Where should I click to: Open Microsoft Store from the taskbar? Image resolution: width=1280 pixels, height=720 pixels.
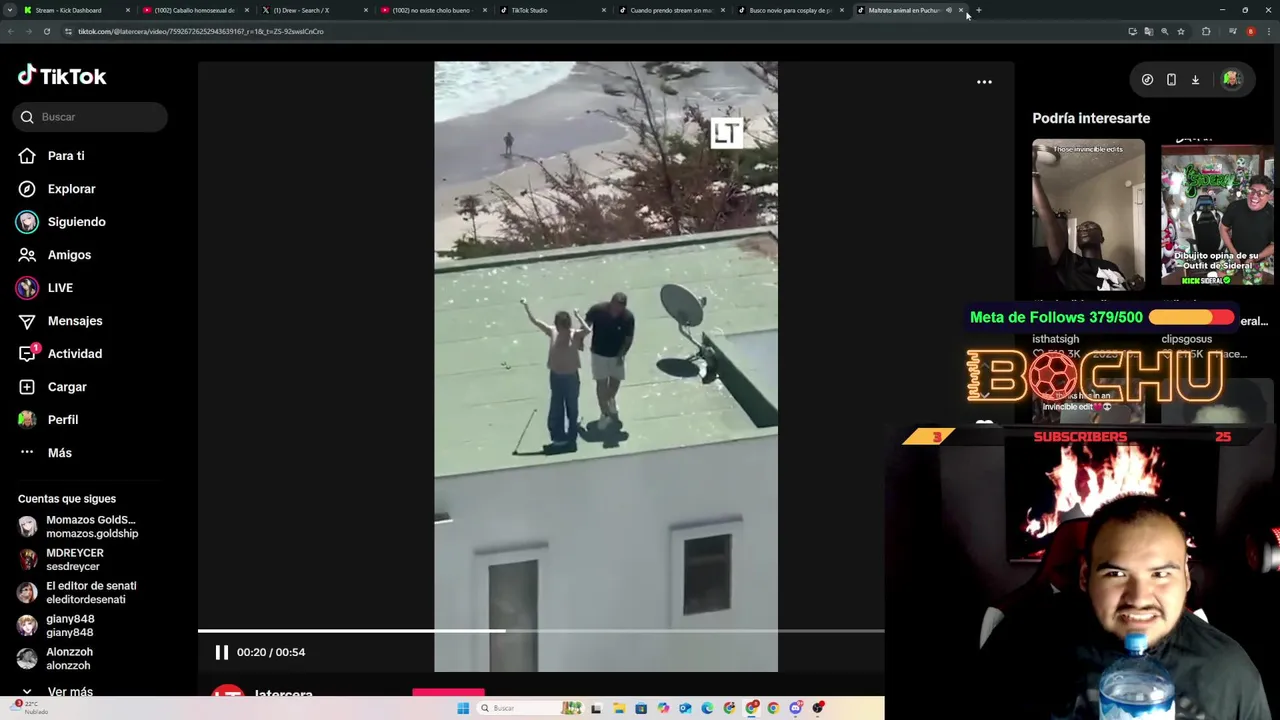[x=641, y=708]
